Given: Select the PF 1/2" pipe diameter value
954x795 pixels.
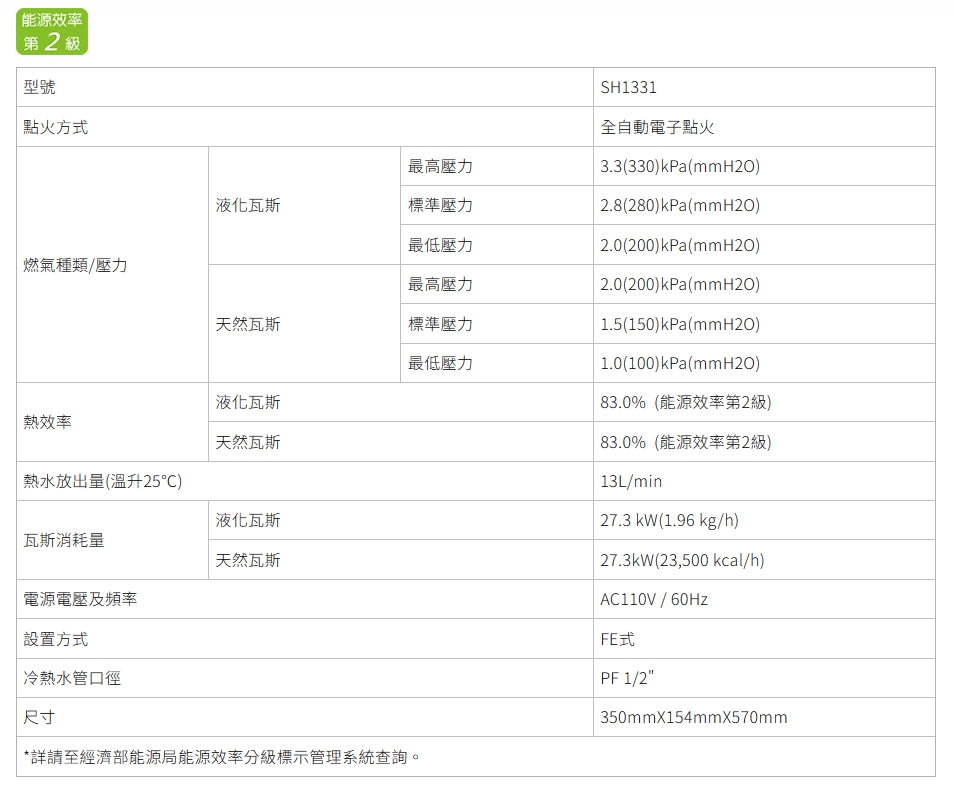Looking at the screenshot, I should [627, 678].
